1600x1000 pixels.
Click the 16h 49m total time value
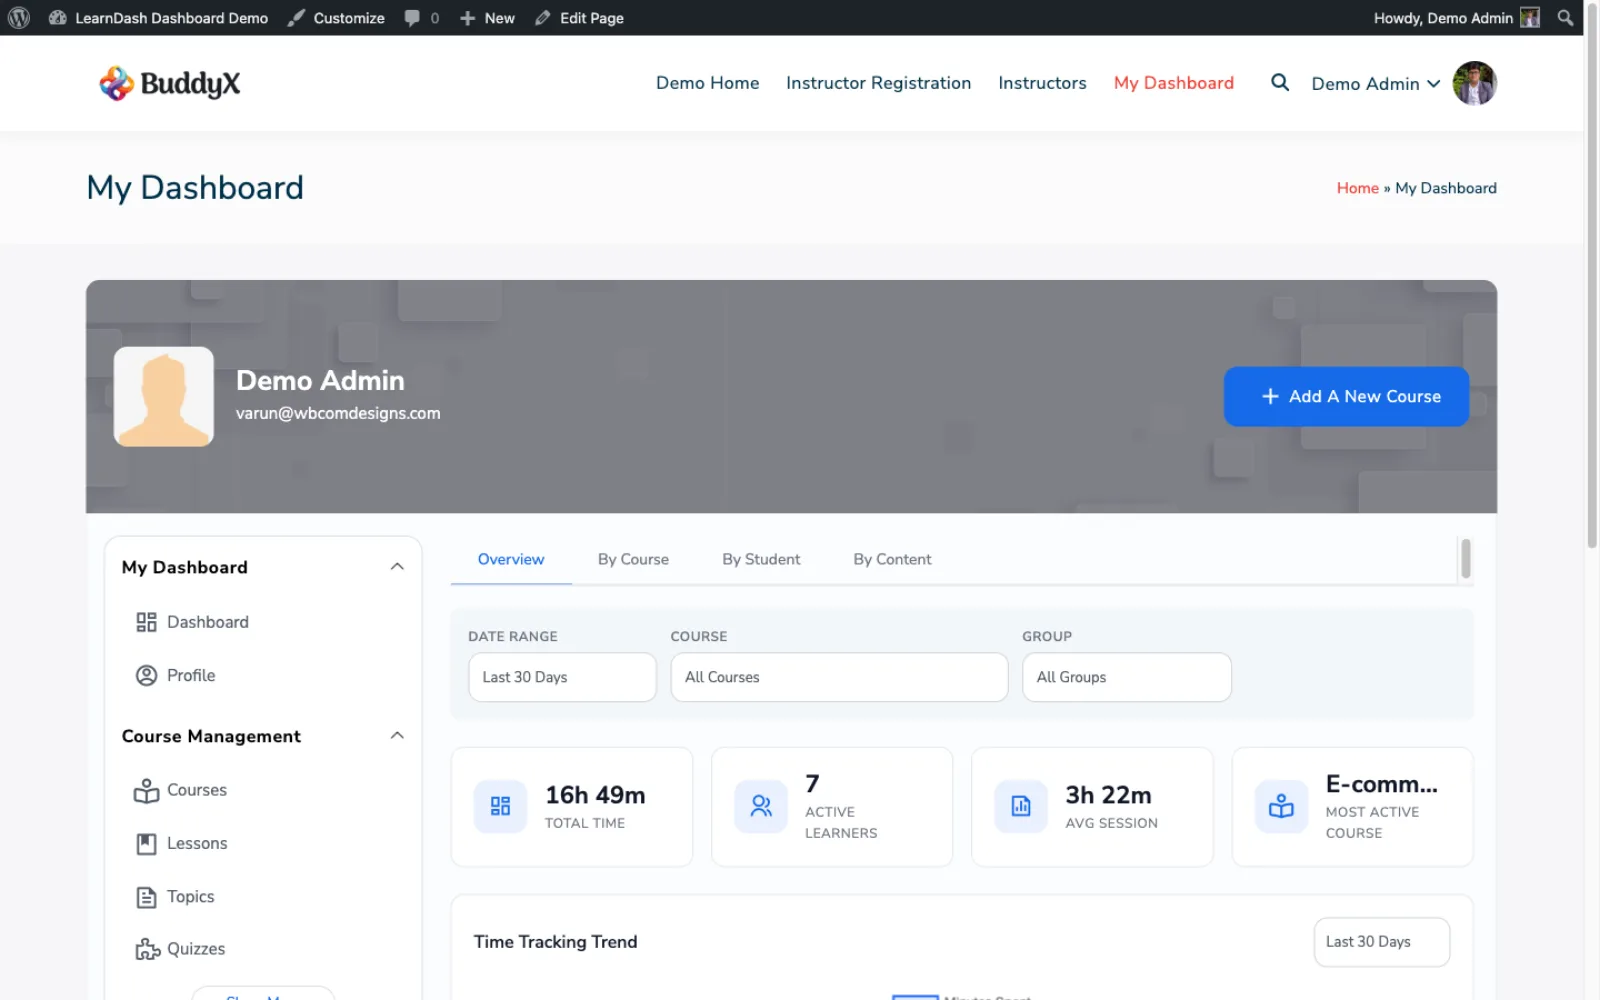[x=595, y=795]
